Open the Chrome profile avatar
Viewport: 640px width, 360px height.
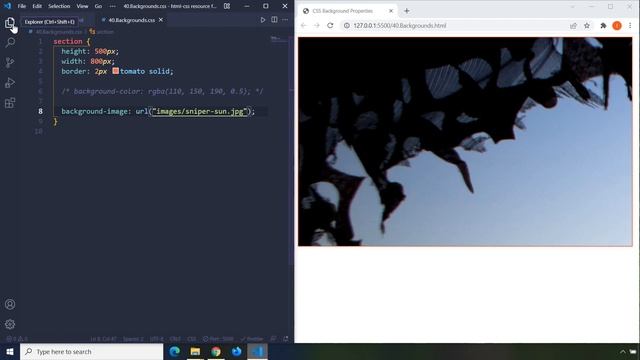coord(617,25)
